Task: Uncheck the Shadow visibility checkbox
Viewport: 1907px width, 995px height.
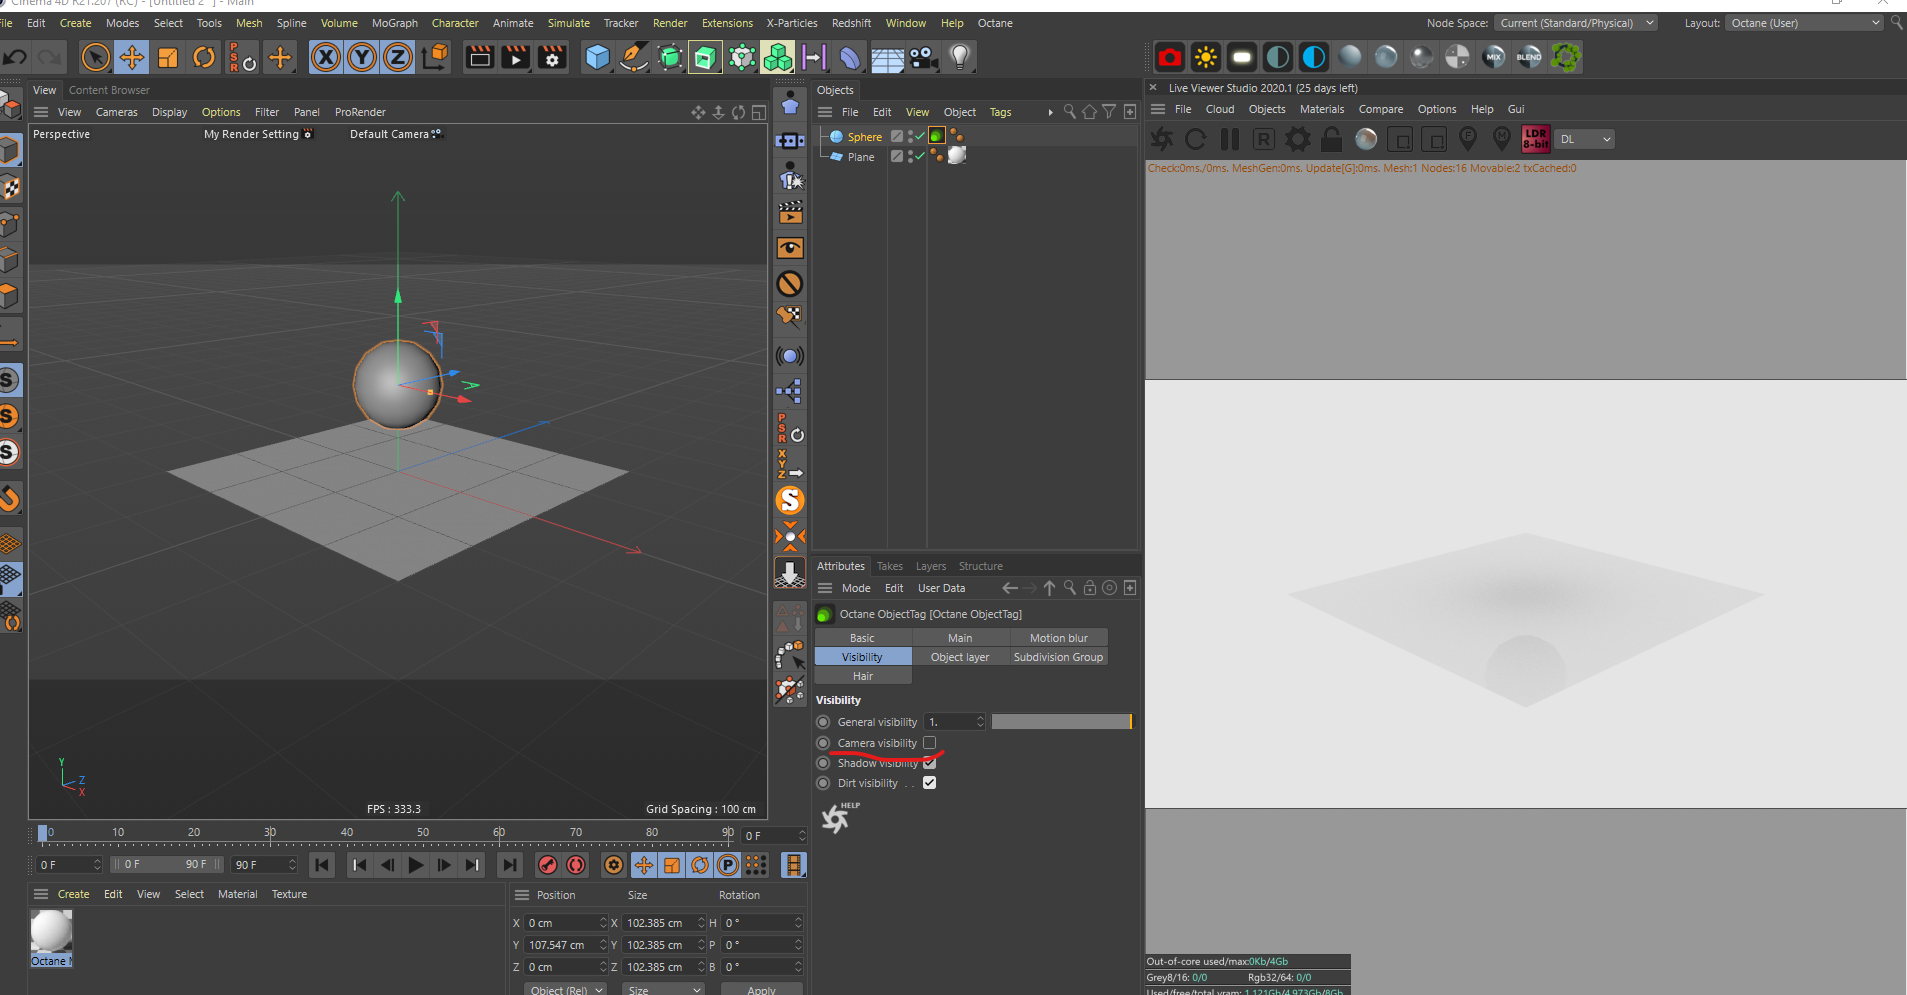Action: pyautogui.click(x=929, y=763)
